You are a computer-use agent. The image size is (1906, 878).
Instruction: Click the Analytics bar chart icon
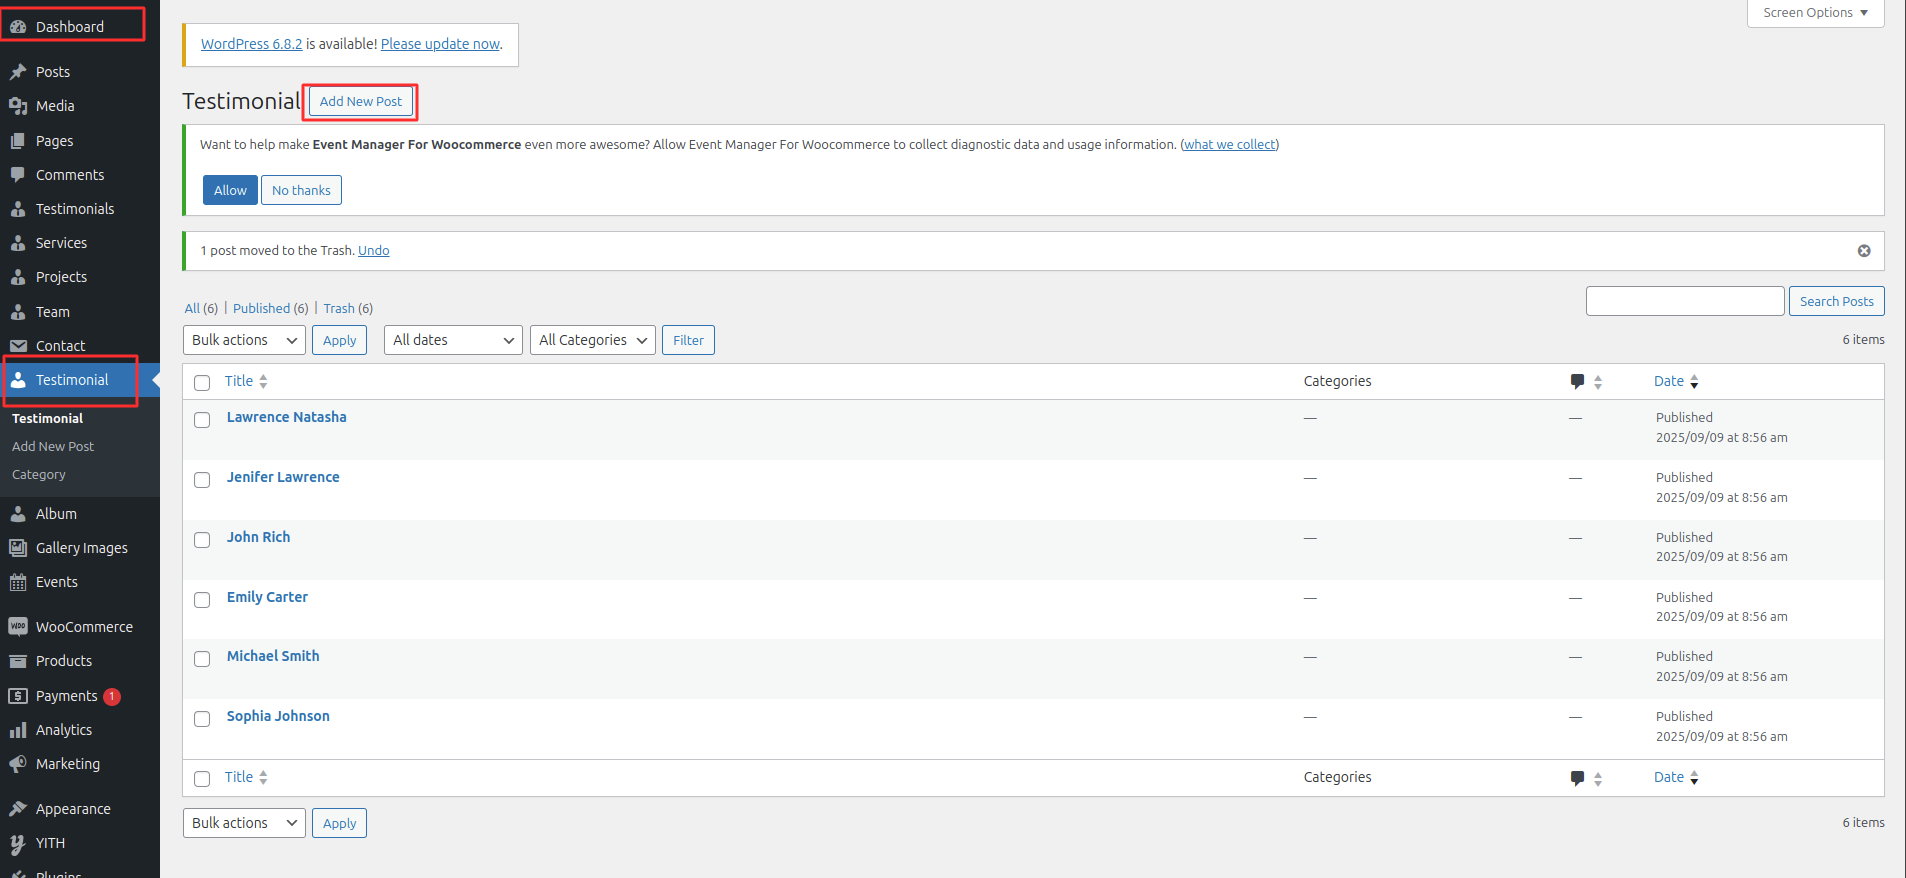point(18,730)
